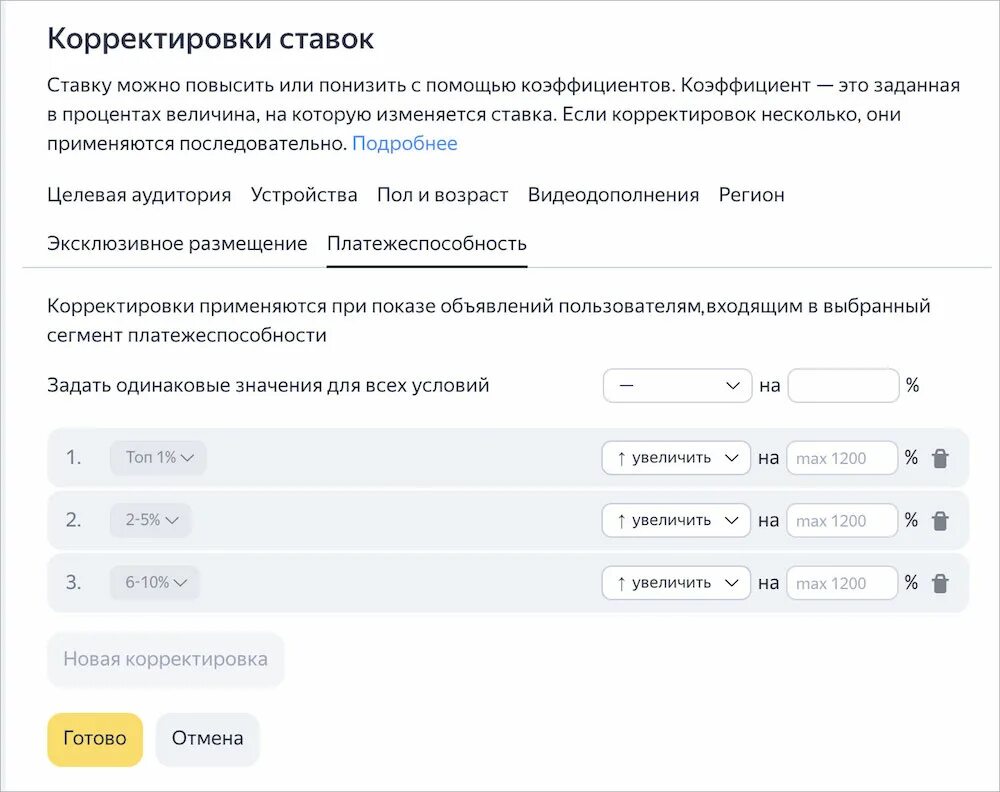Click trash icon for 2-5% row
1000x792 pixels.
click(940, 521)
